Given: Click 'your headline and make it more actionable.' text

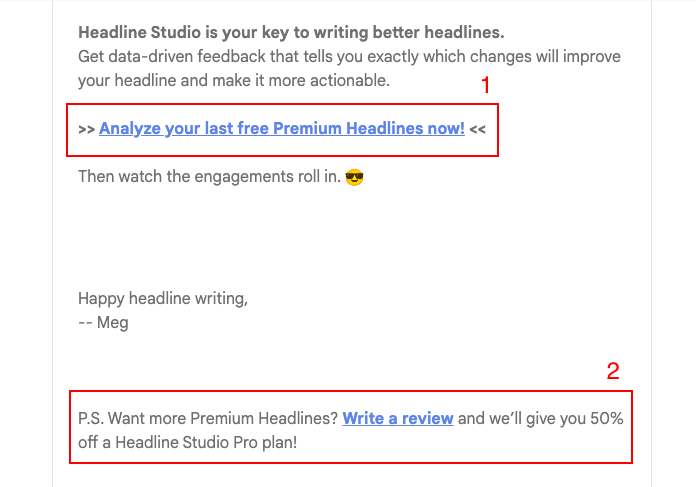Looking at the screenshot, I should pos(234,81).
